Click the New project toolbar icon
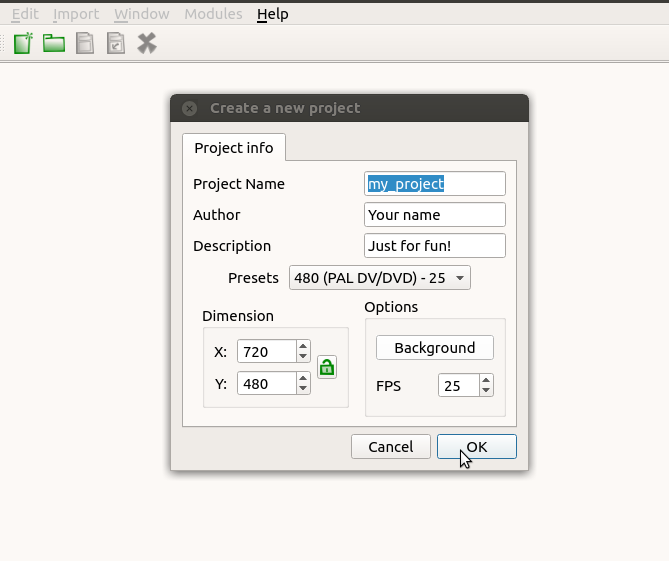Viewport: 669px width, 561px height. [23, 43]
